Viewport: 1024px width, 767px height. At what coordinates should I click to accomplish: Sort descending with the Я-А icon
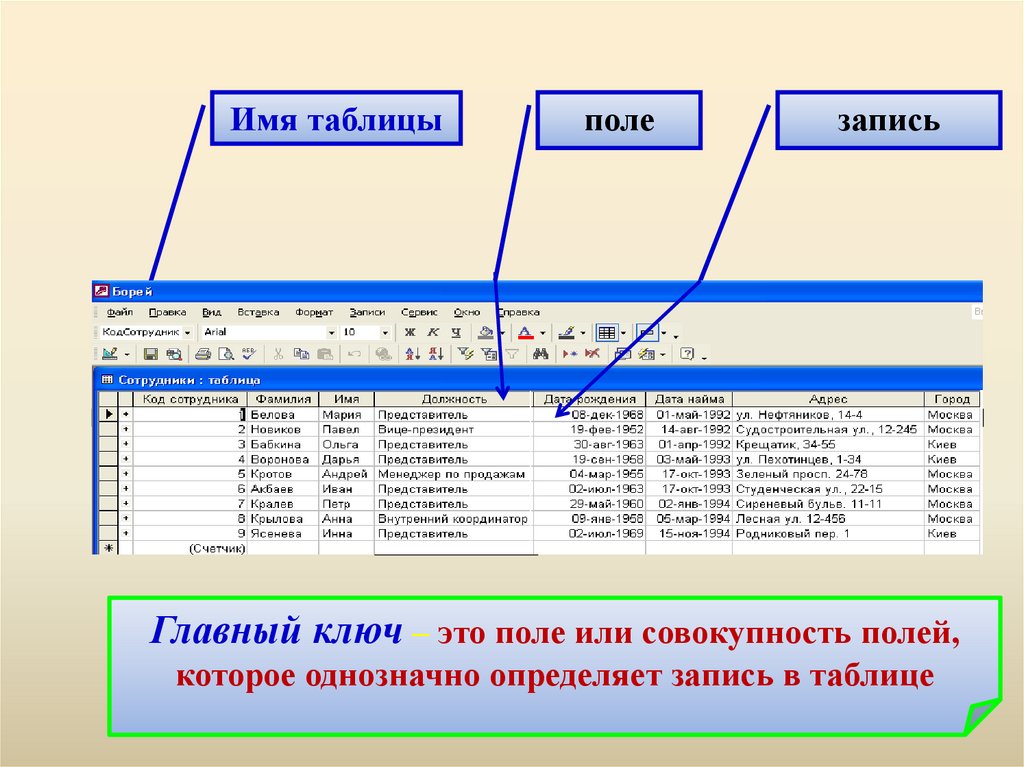436,354
